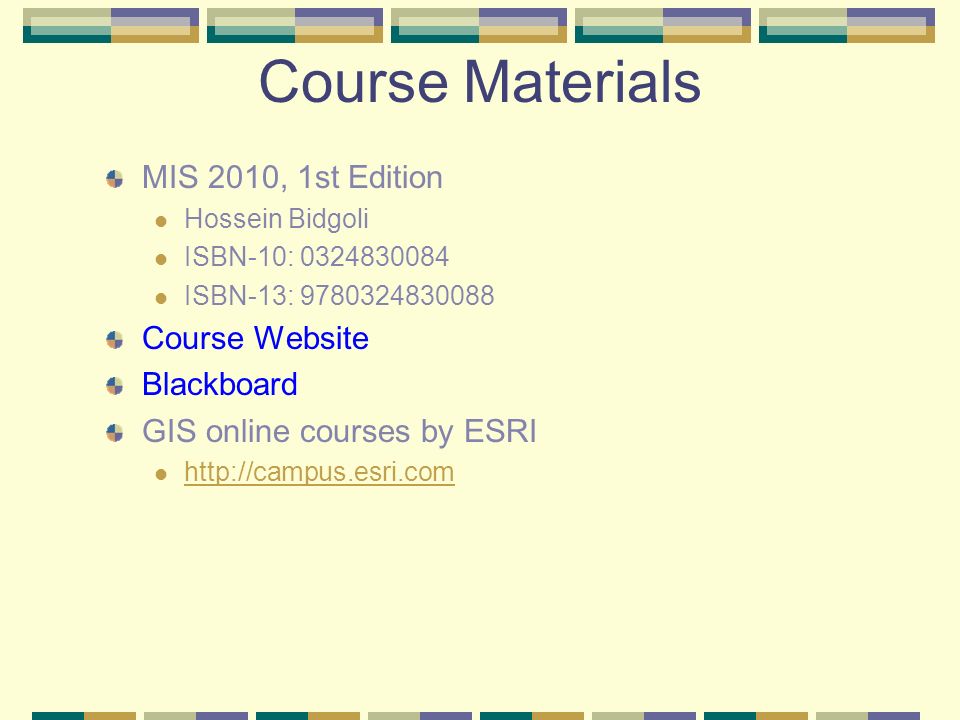960x720 pixels.
Task: Open the Course Website link
Action: point(255,338)
